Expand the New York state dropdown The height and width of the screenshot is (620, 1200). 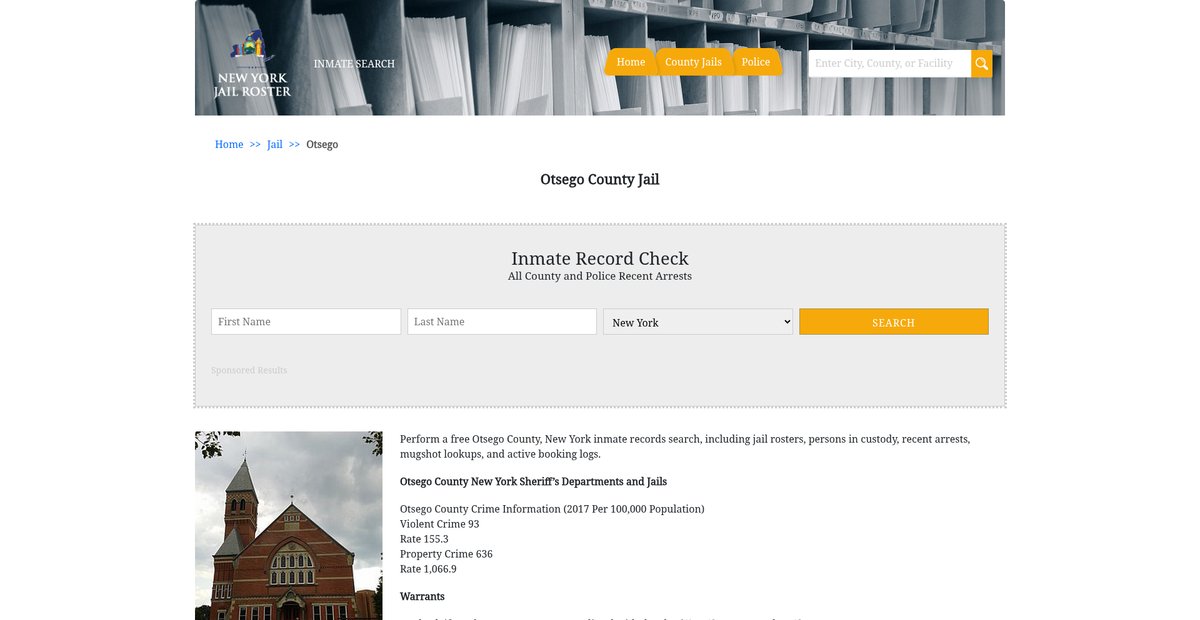[x=698, y=322]
